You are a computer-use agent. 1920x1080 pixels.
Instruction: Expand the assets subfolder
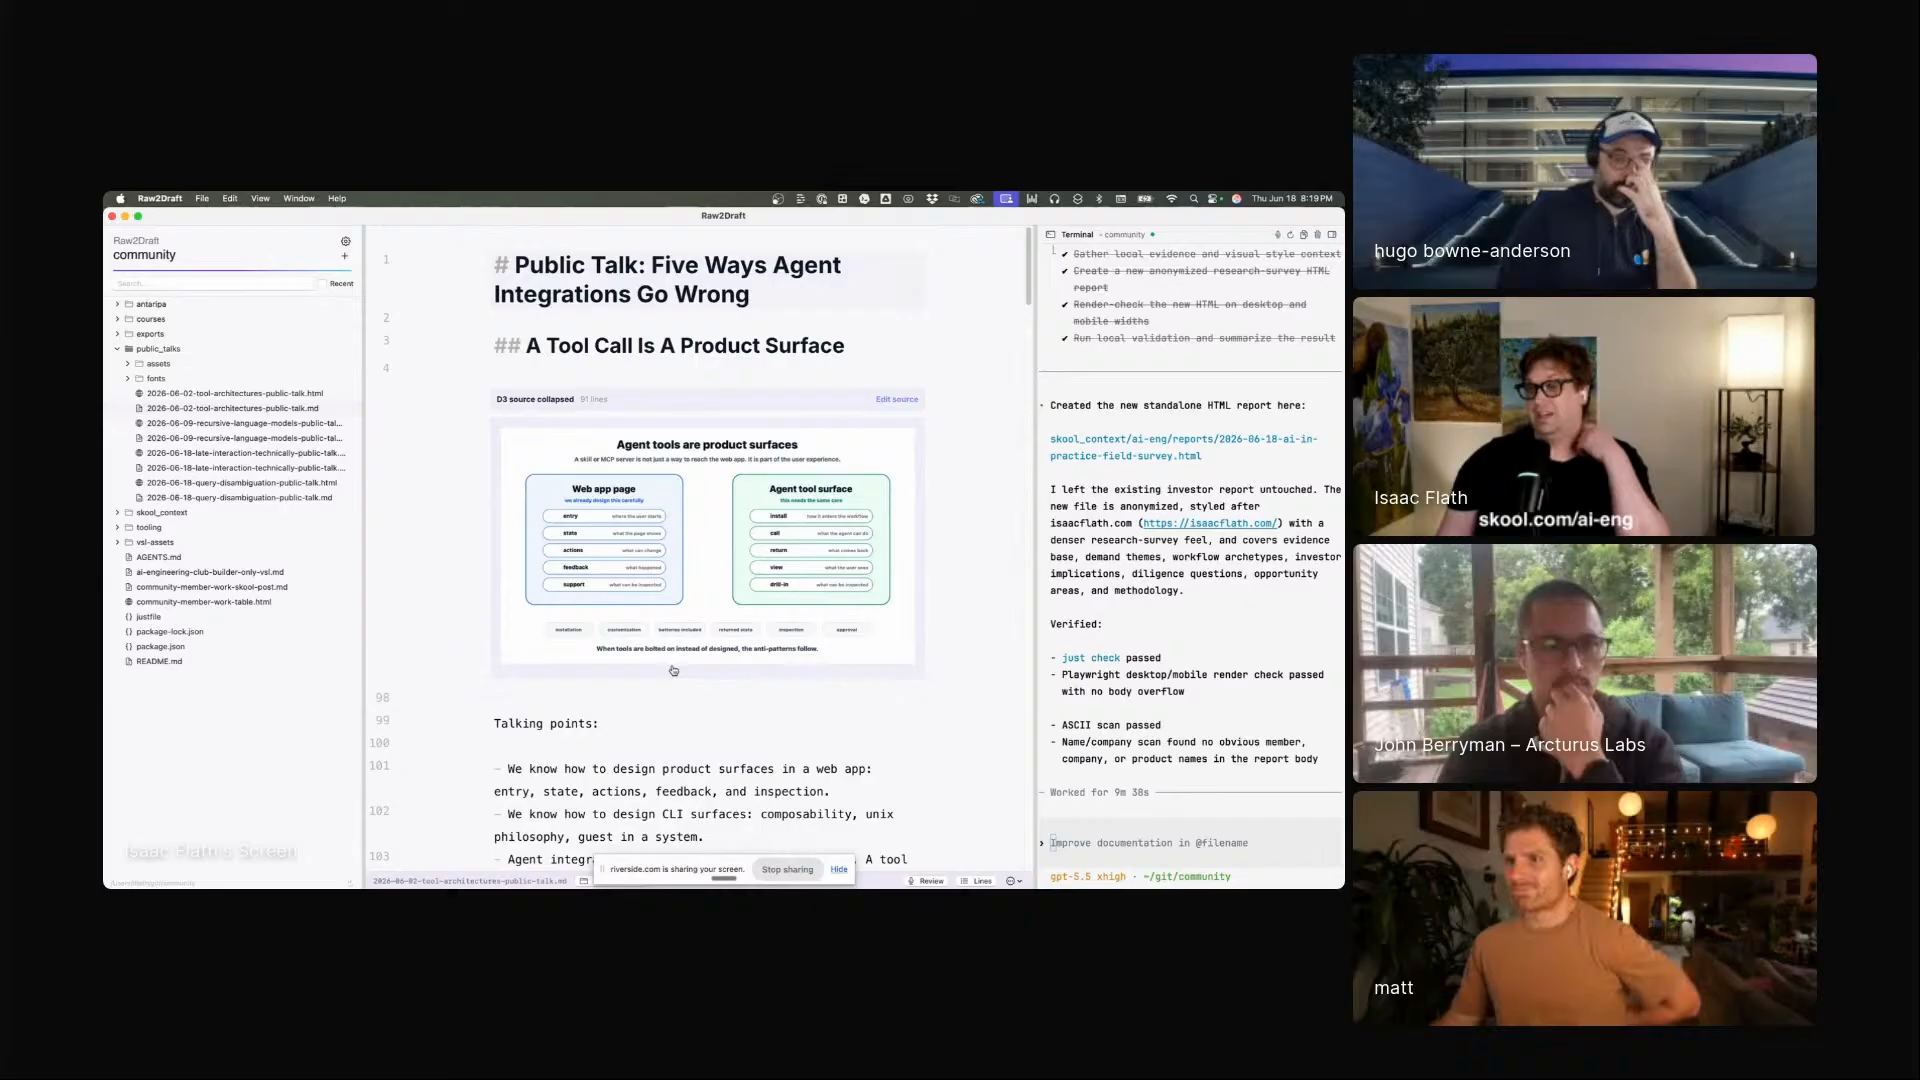[x=128, y=364]
